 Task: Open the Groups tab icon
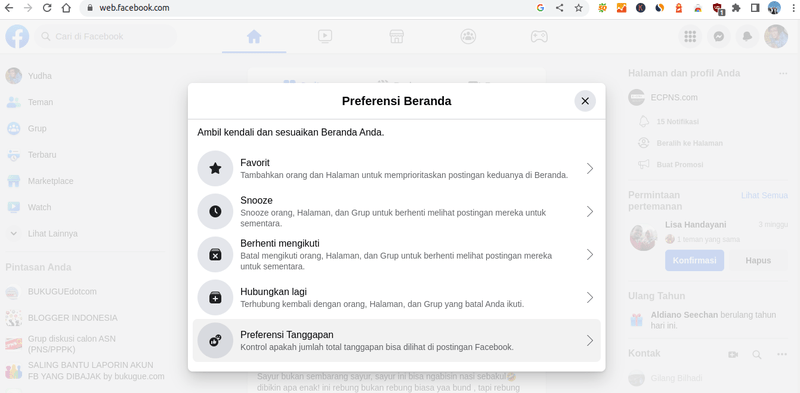coord(468,36)
